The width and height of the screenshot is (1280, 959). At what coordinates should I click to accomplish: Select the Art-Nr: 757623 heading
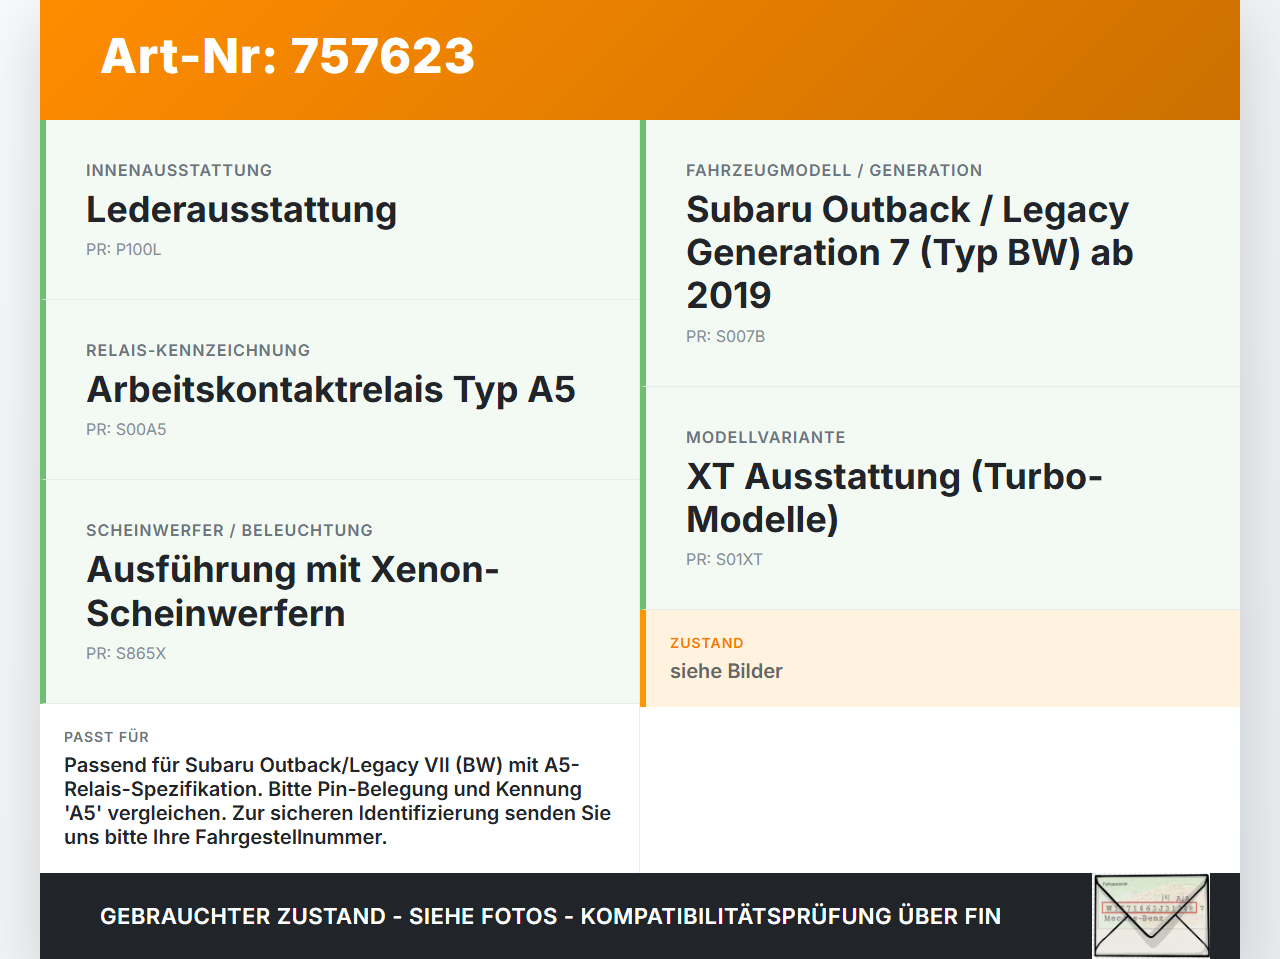click(287, 56)
